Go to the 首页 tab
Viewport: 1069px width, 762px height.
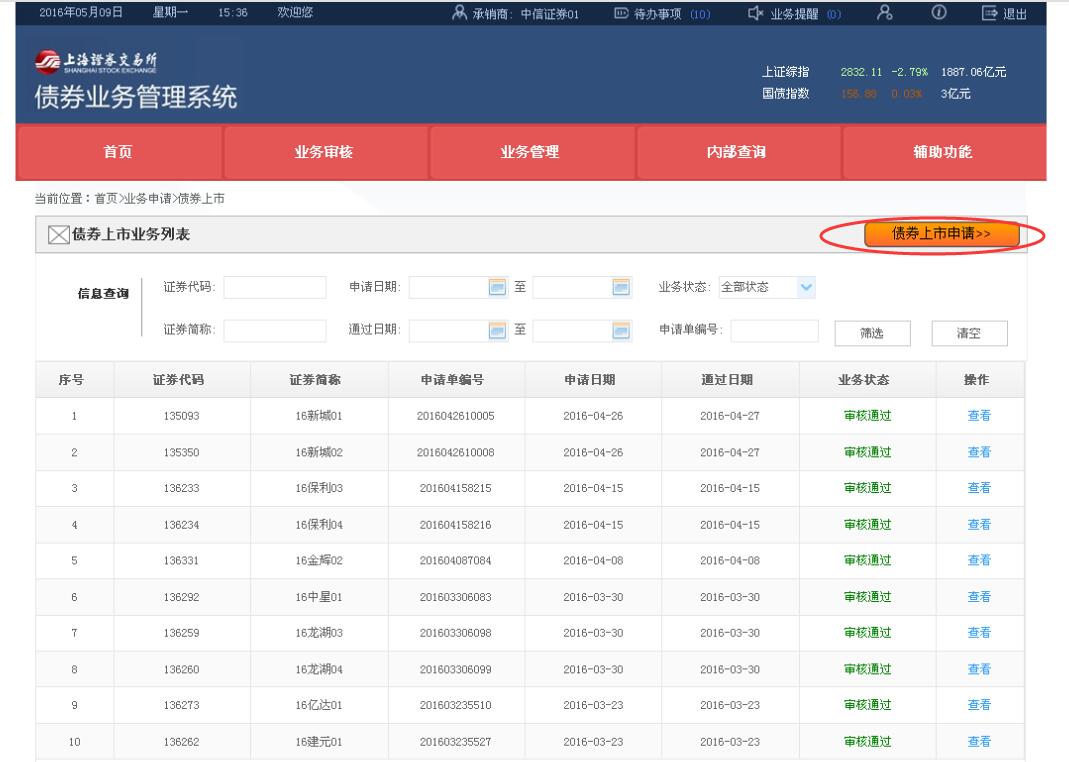click(118, 151)
